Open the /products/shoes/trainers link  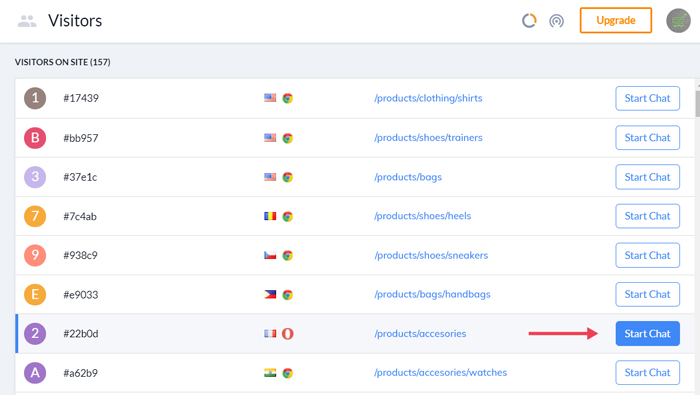(x=428, y=137)
